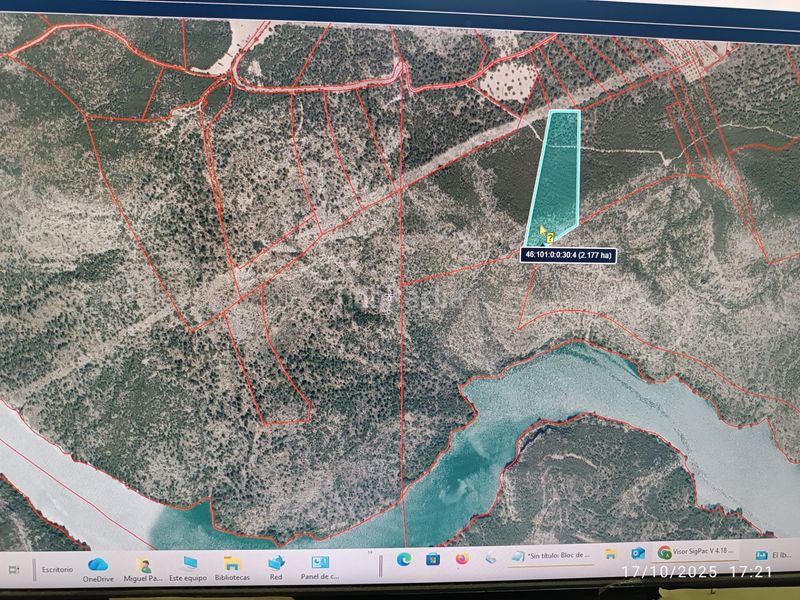
Task: Open the Bibliotecas folder shortcut
Action: point(232,566)
